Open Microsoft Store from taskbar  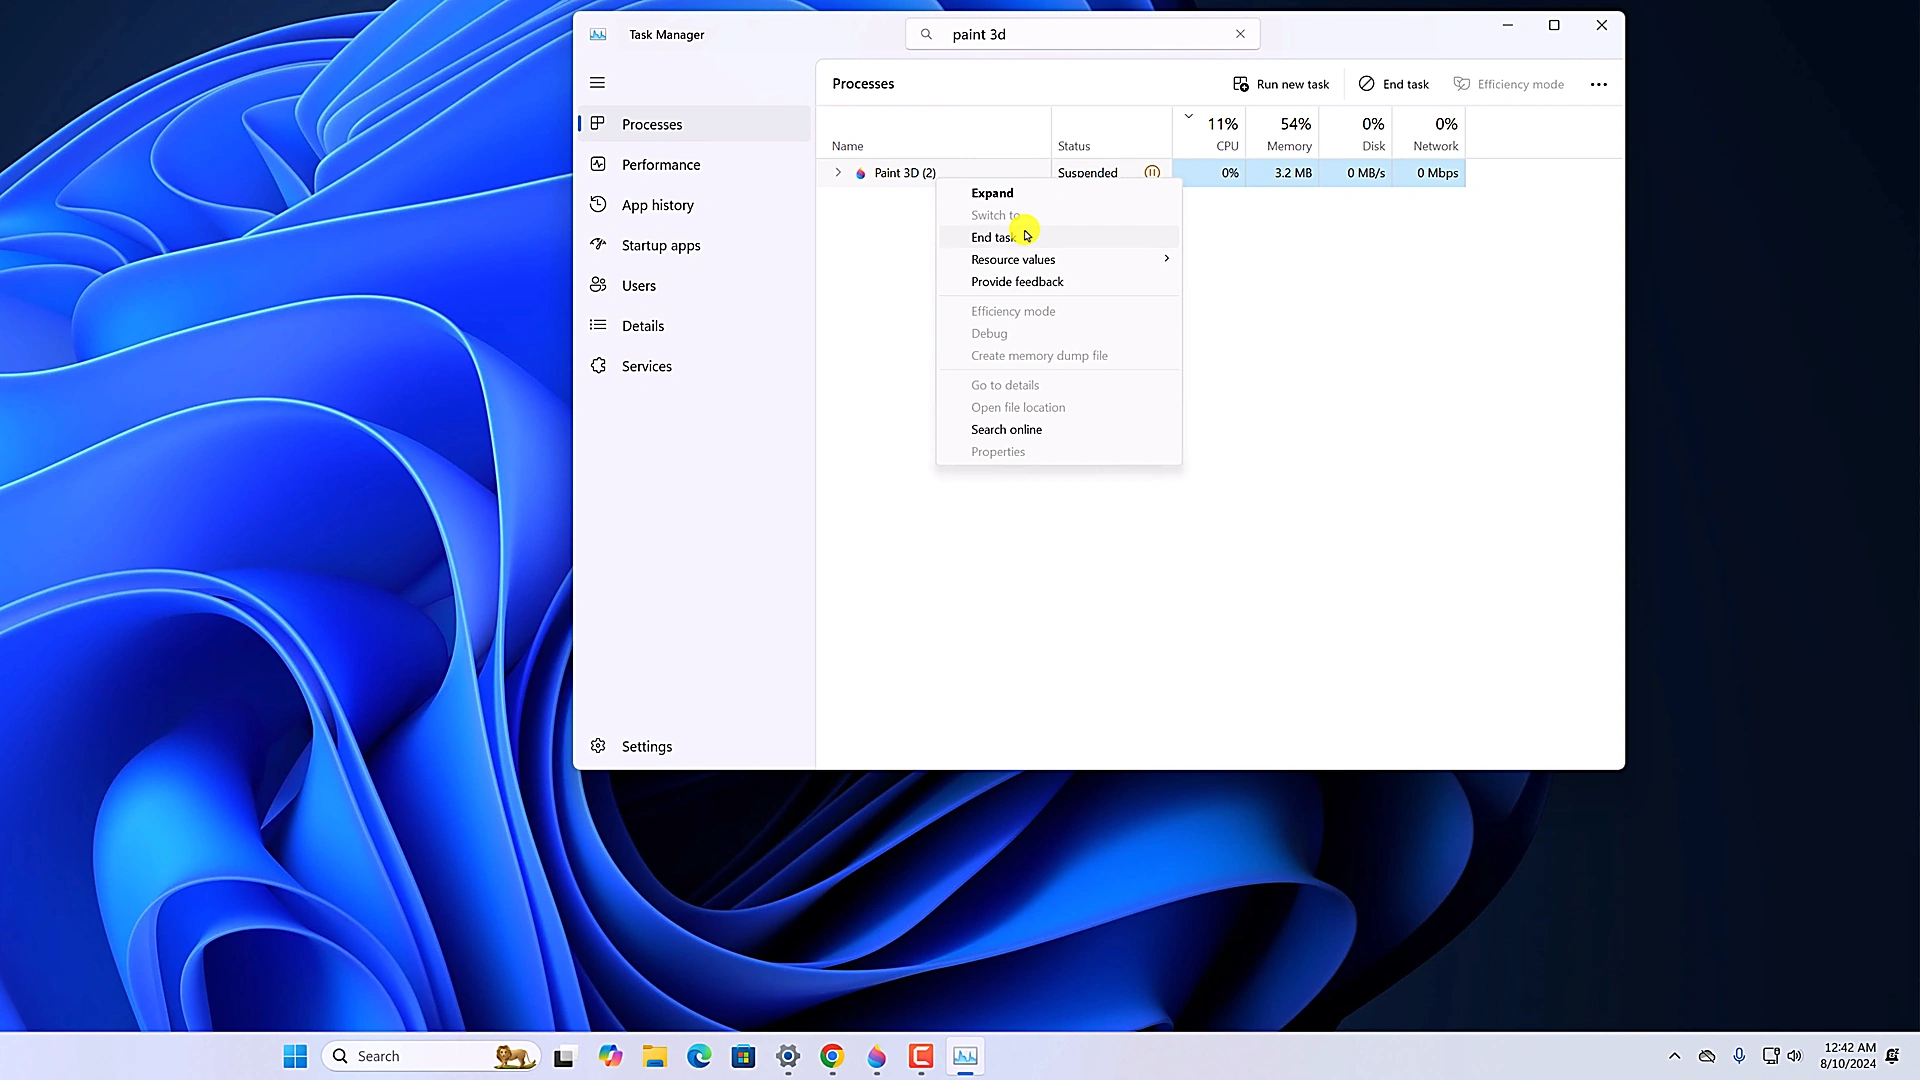(743, 1056)
